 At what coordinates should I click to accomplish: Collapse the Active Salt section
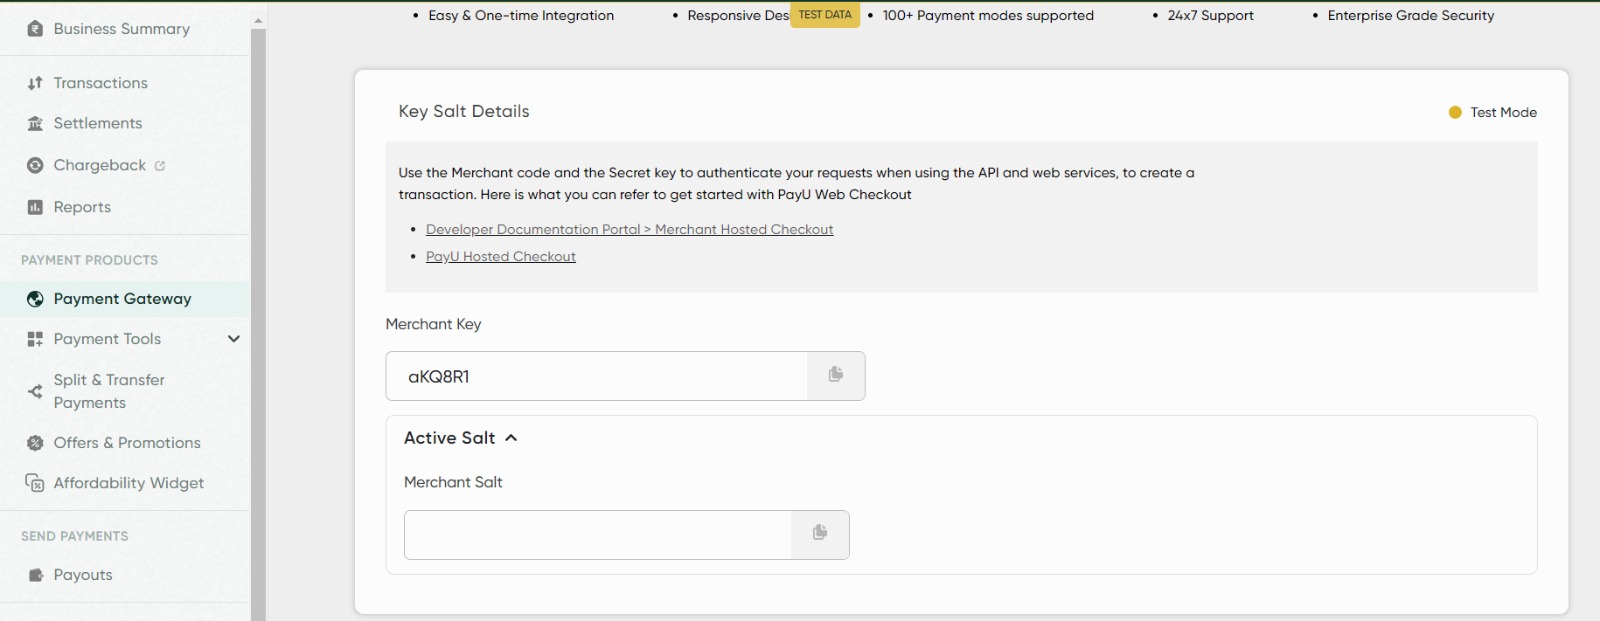pos(511,438)
